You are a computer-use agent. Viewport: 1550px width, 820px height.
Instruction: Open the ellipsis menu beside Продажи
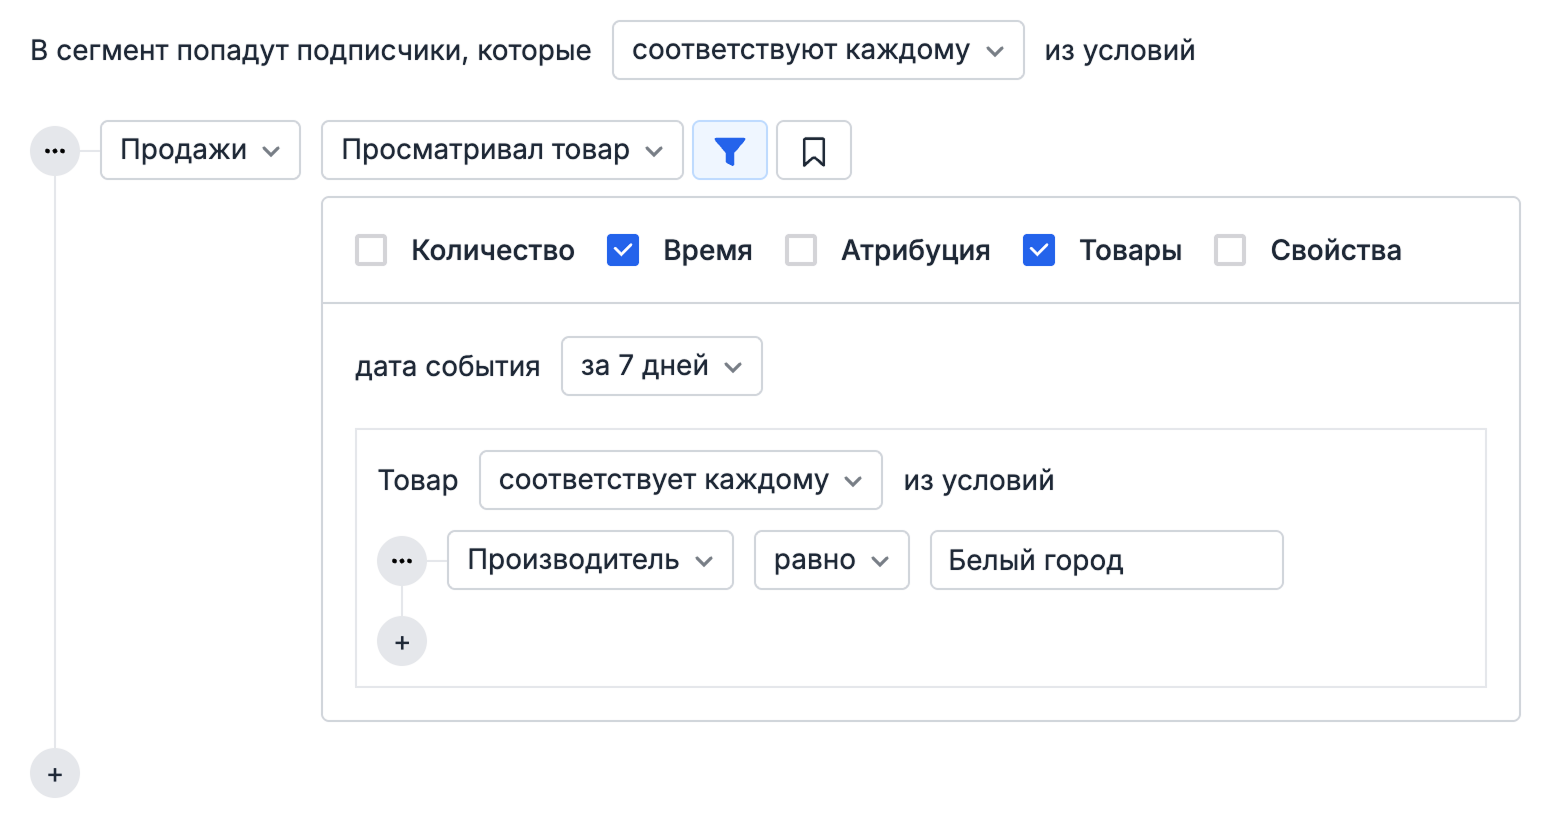[x=54, y=150]
